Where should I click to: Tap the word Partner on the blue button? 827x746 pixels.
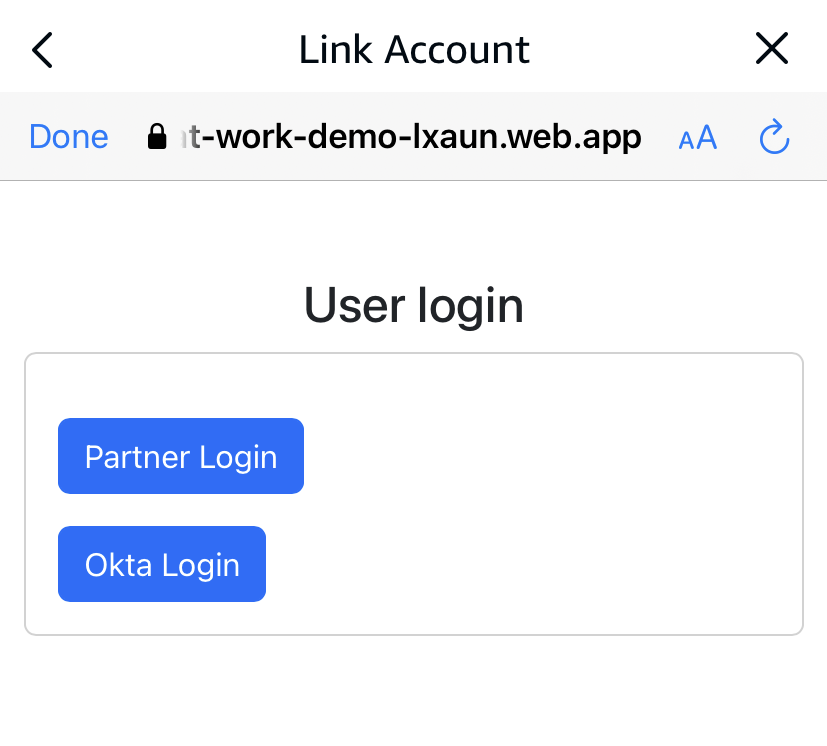137,456
